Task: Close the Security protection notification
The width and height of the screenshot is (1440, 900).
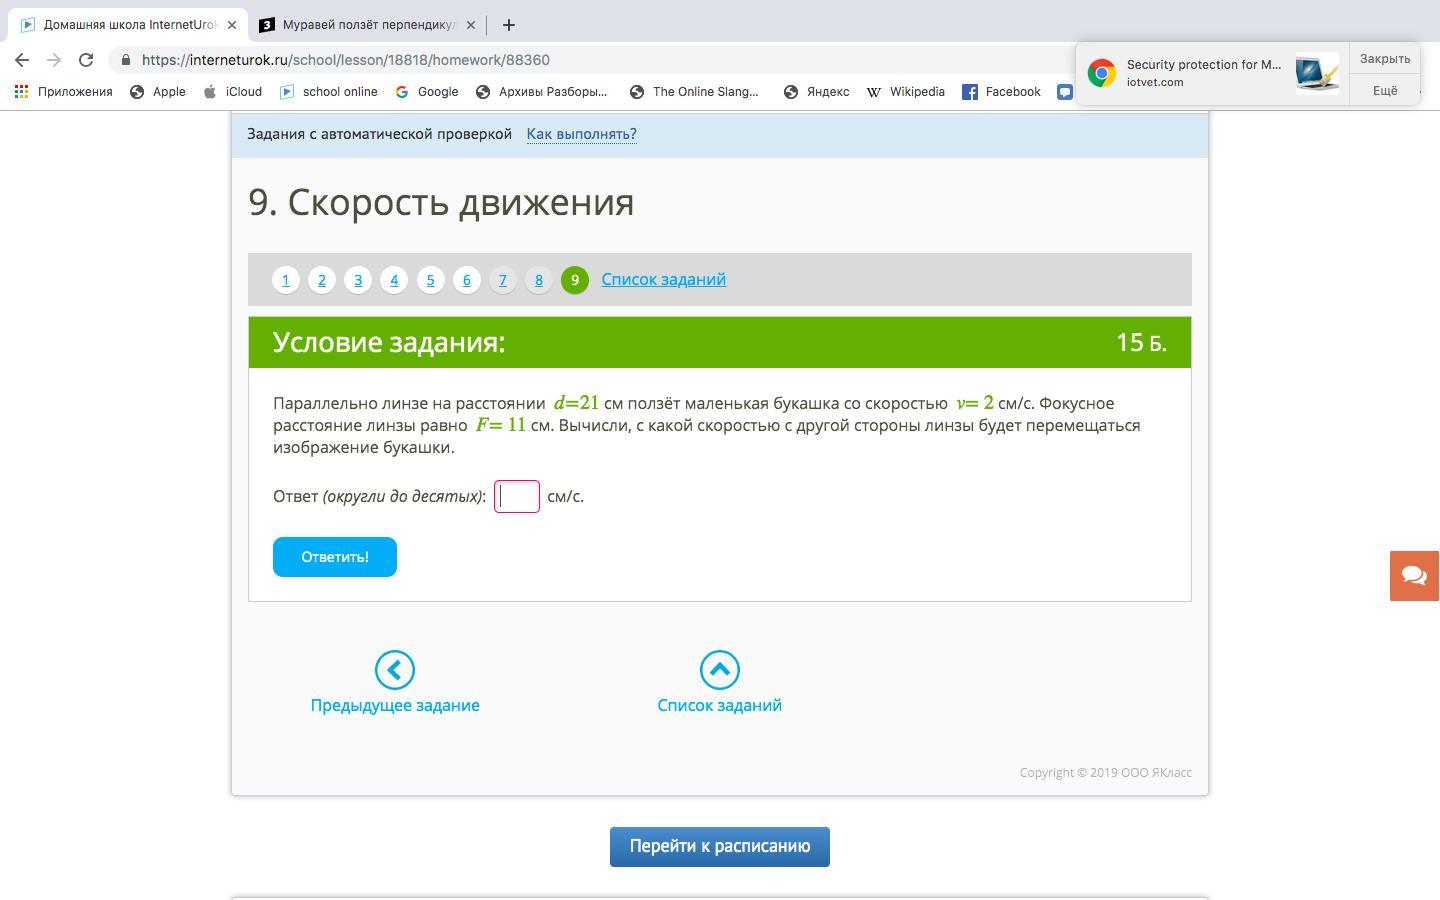Action: 1385,59
